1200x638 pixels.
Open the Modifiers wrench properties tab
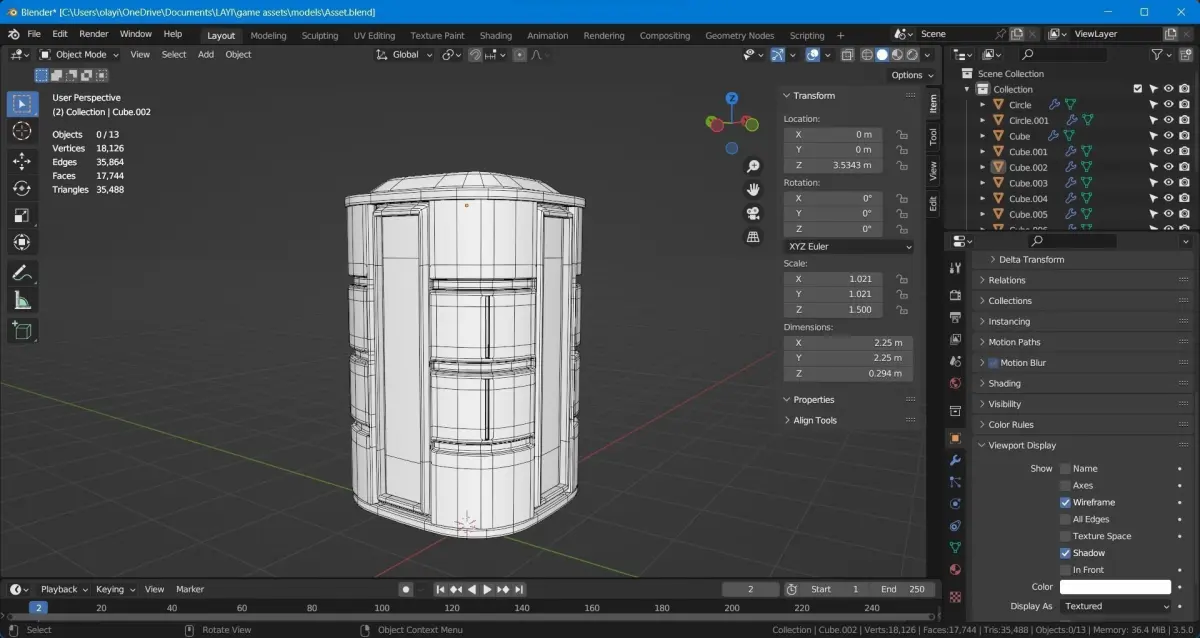(x=955, y=460)
